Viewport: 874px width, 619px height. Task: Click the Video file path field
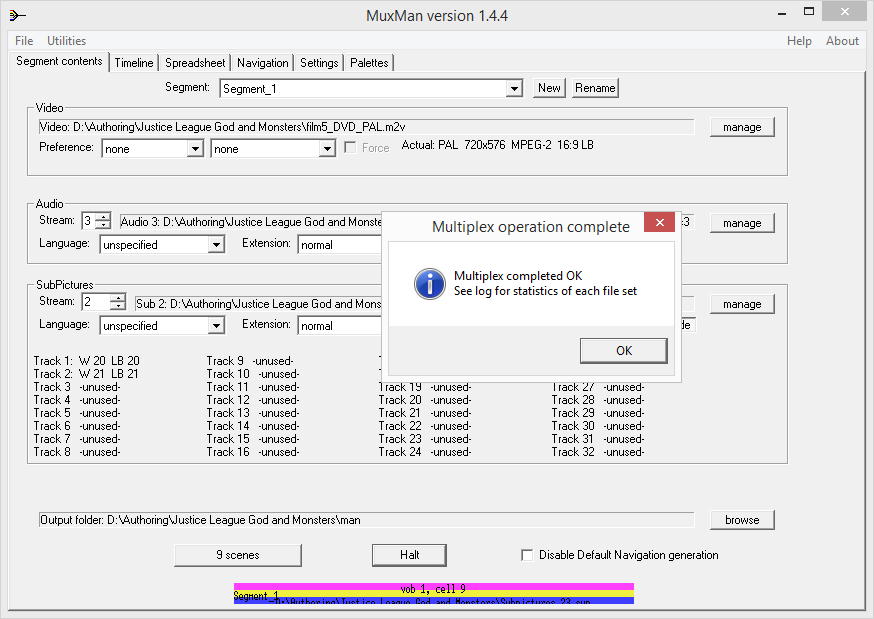click(x=366, y=127)
